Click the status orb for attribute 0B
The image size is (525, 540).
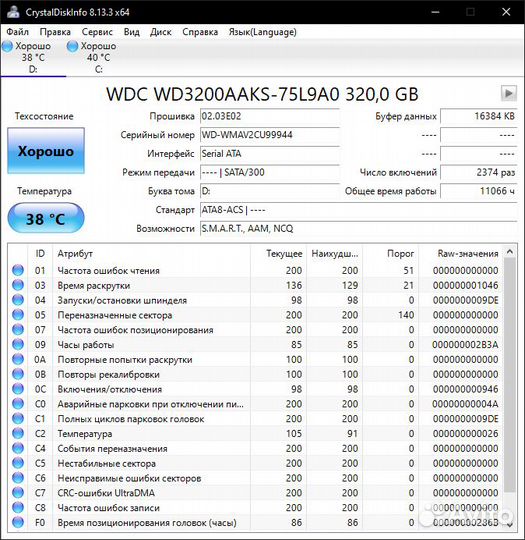18,374
